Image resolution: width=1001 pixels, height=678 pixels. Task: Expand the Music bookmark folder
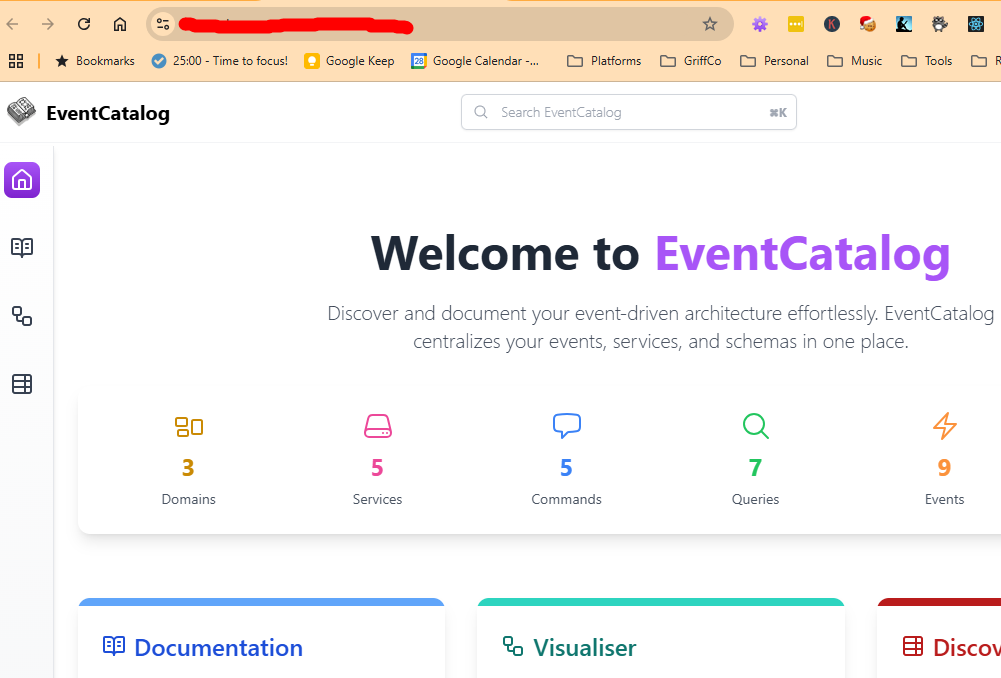click(x=854, y=61)
